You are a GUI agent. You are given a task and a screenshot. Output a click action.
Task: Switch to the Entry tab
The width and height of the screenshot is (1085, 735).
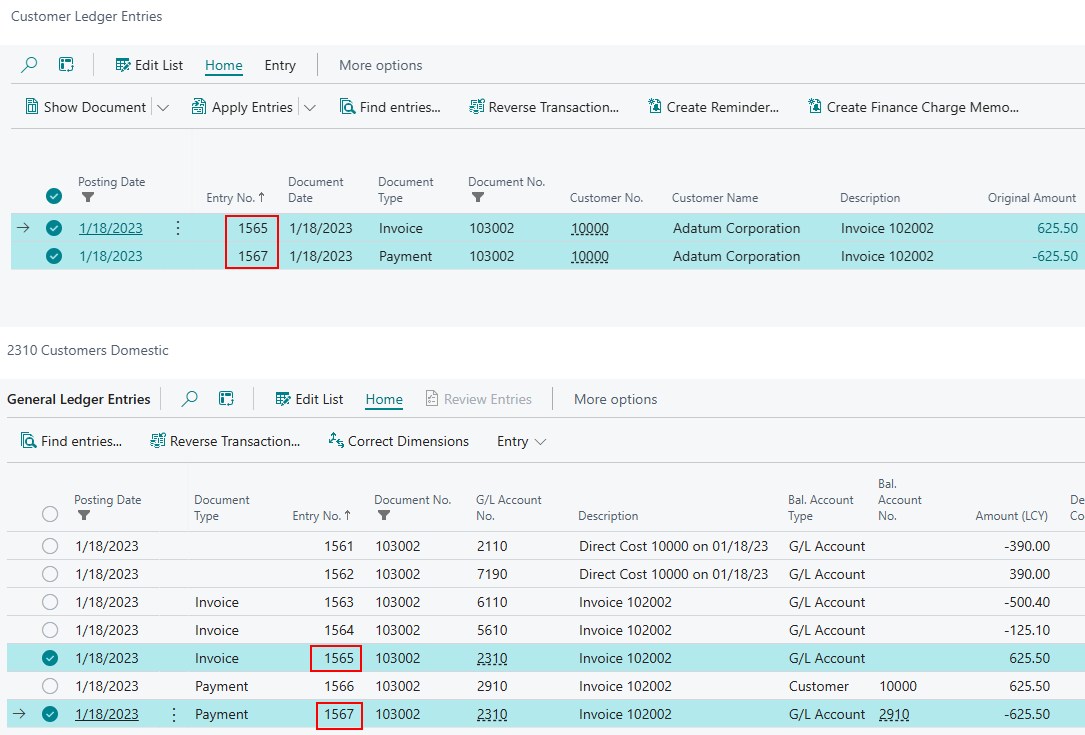(x=280, y=64)
